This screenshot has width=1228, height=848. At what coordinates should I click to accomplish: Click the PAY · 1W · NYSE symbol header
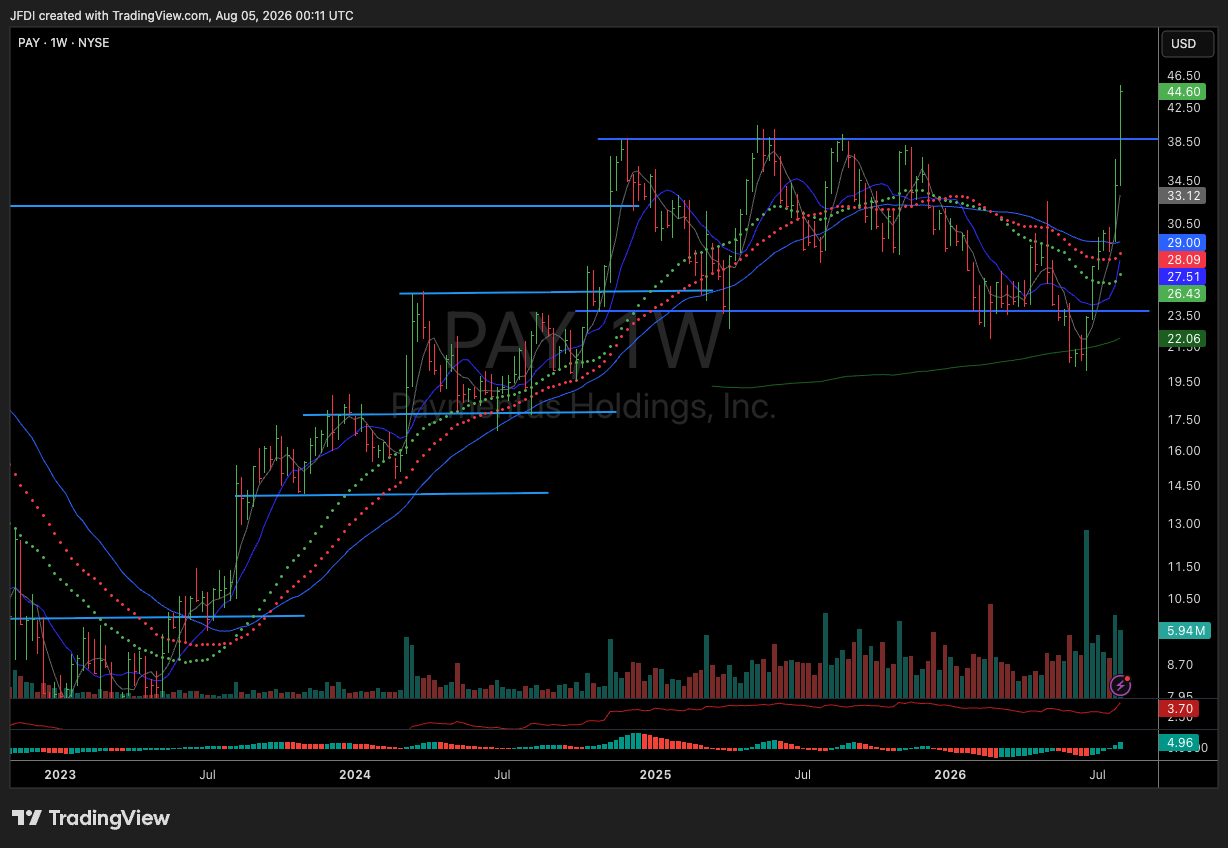click(64, 43)
